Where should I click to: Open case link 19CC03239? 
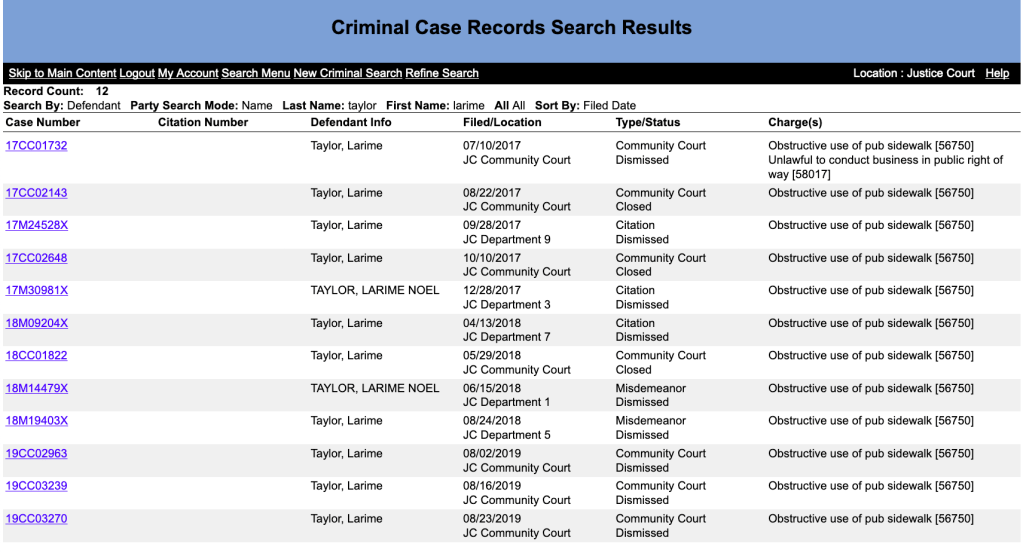(x=36, y=486)
